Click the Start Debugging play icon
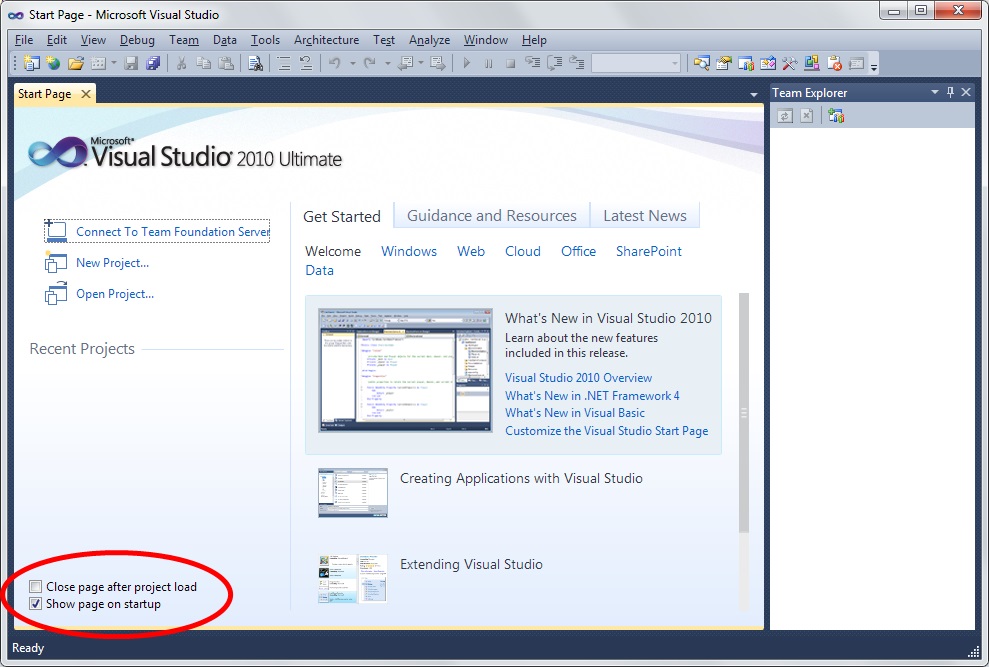The image size is (989, 667). point(467,63)
